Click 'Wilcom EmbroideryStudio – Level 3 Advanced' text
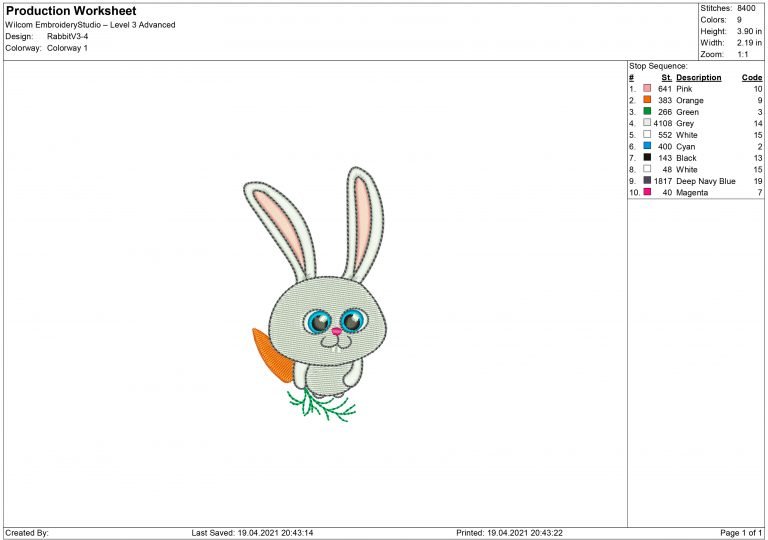This screenshot has height=540, width=768. point(90,25)
